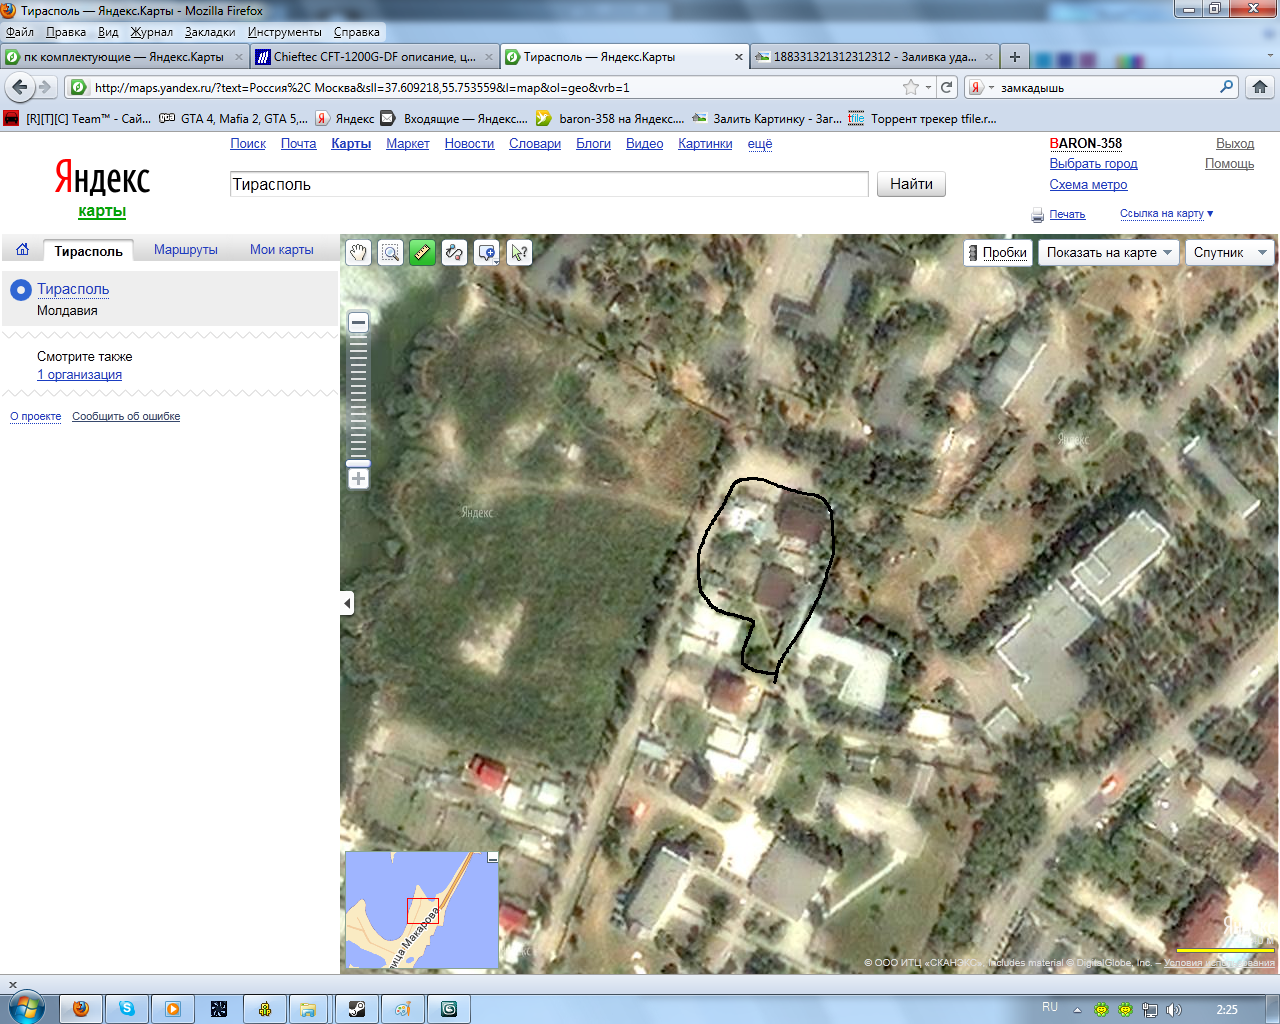Open the ещё more-services link
This screenshot has width=1280, height=1024.
pos(760,144)
